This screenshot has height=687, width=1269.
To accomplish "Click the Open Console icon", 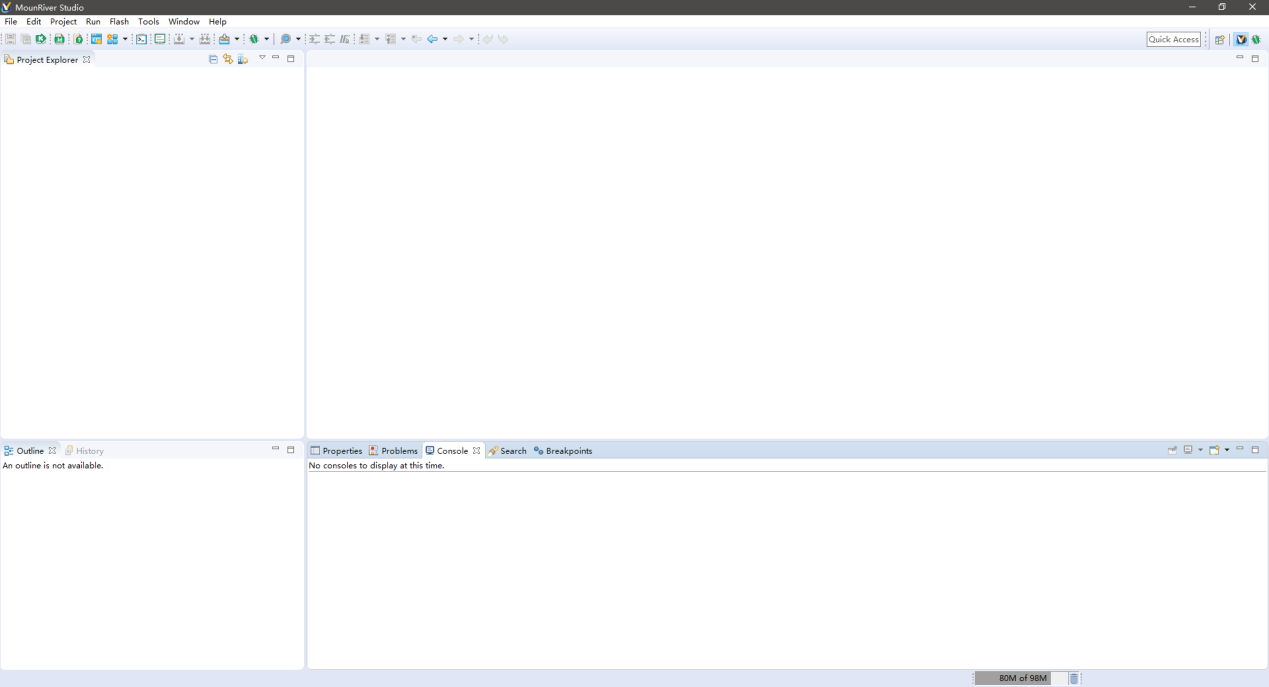I will click(1214, 450).
